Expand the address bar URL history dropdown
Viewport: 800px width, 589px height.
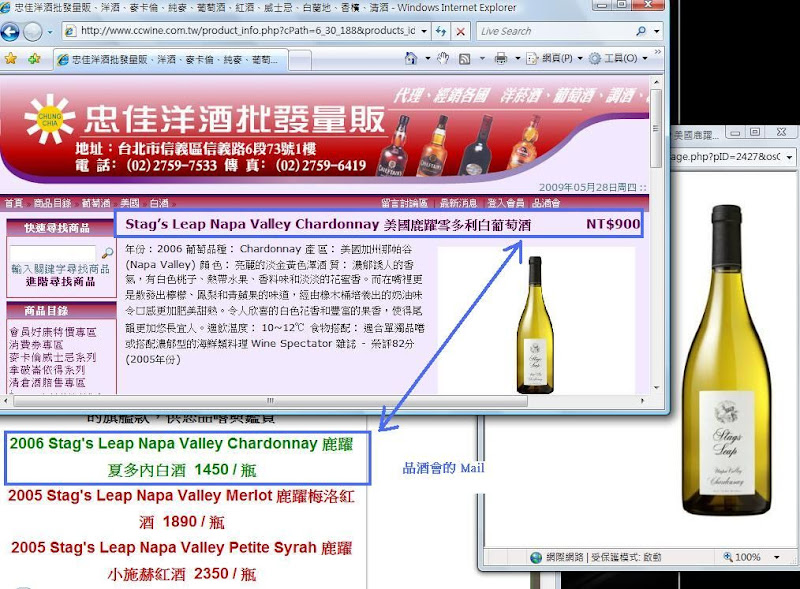point(424,31)
